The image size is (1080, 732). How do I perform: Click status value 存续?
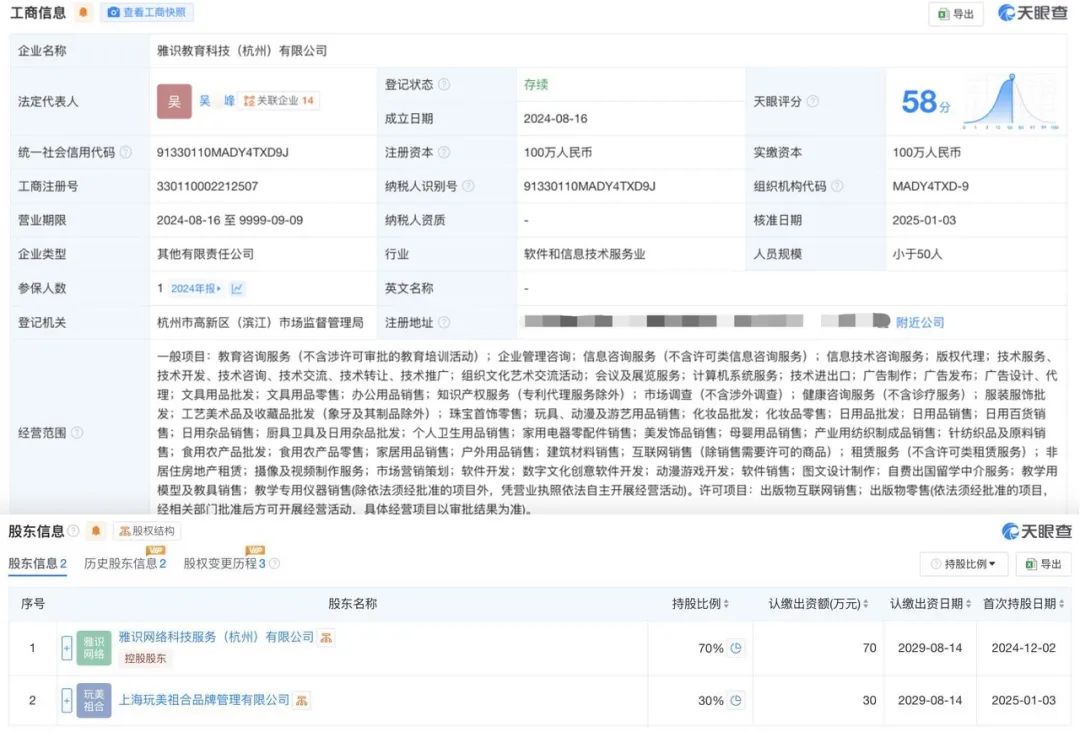click(536, 84)
